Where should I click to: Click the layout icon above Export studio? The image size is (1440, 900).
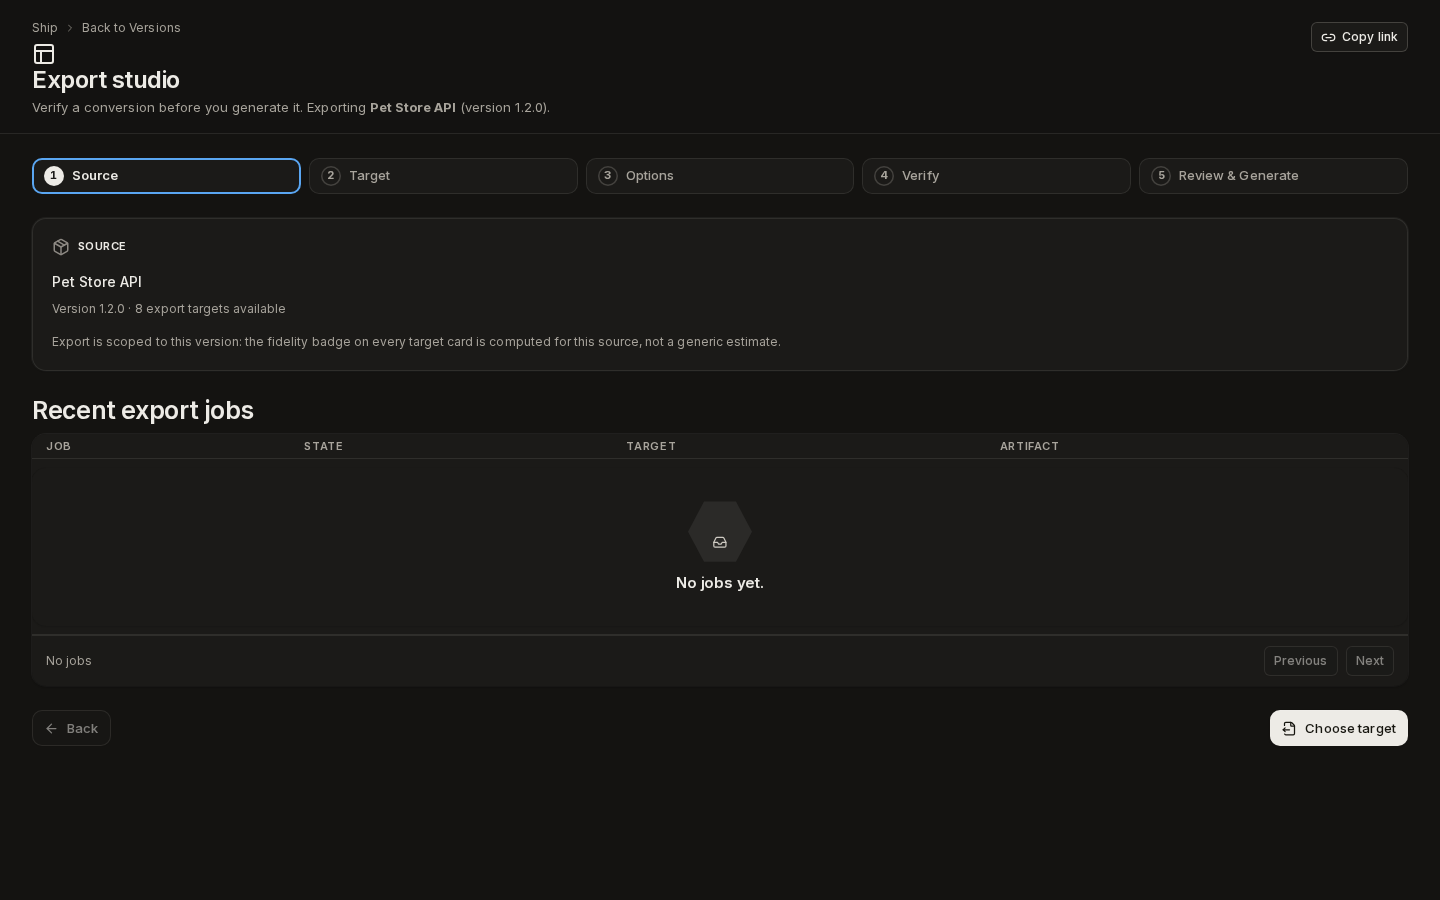[44, 54]
